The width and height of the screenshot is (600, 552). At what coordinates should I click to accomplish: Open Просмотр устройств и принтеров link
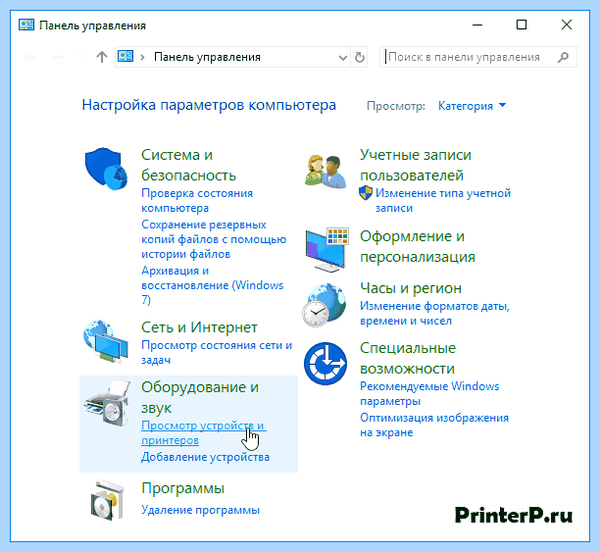[203, 433]
